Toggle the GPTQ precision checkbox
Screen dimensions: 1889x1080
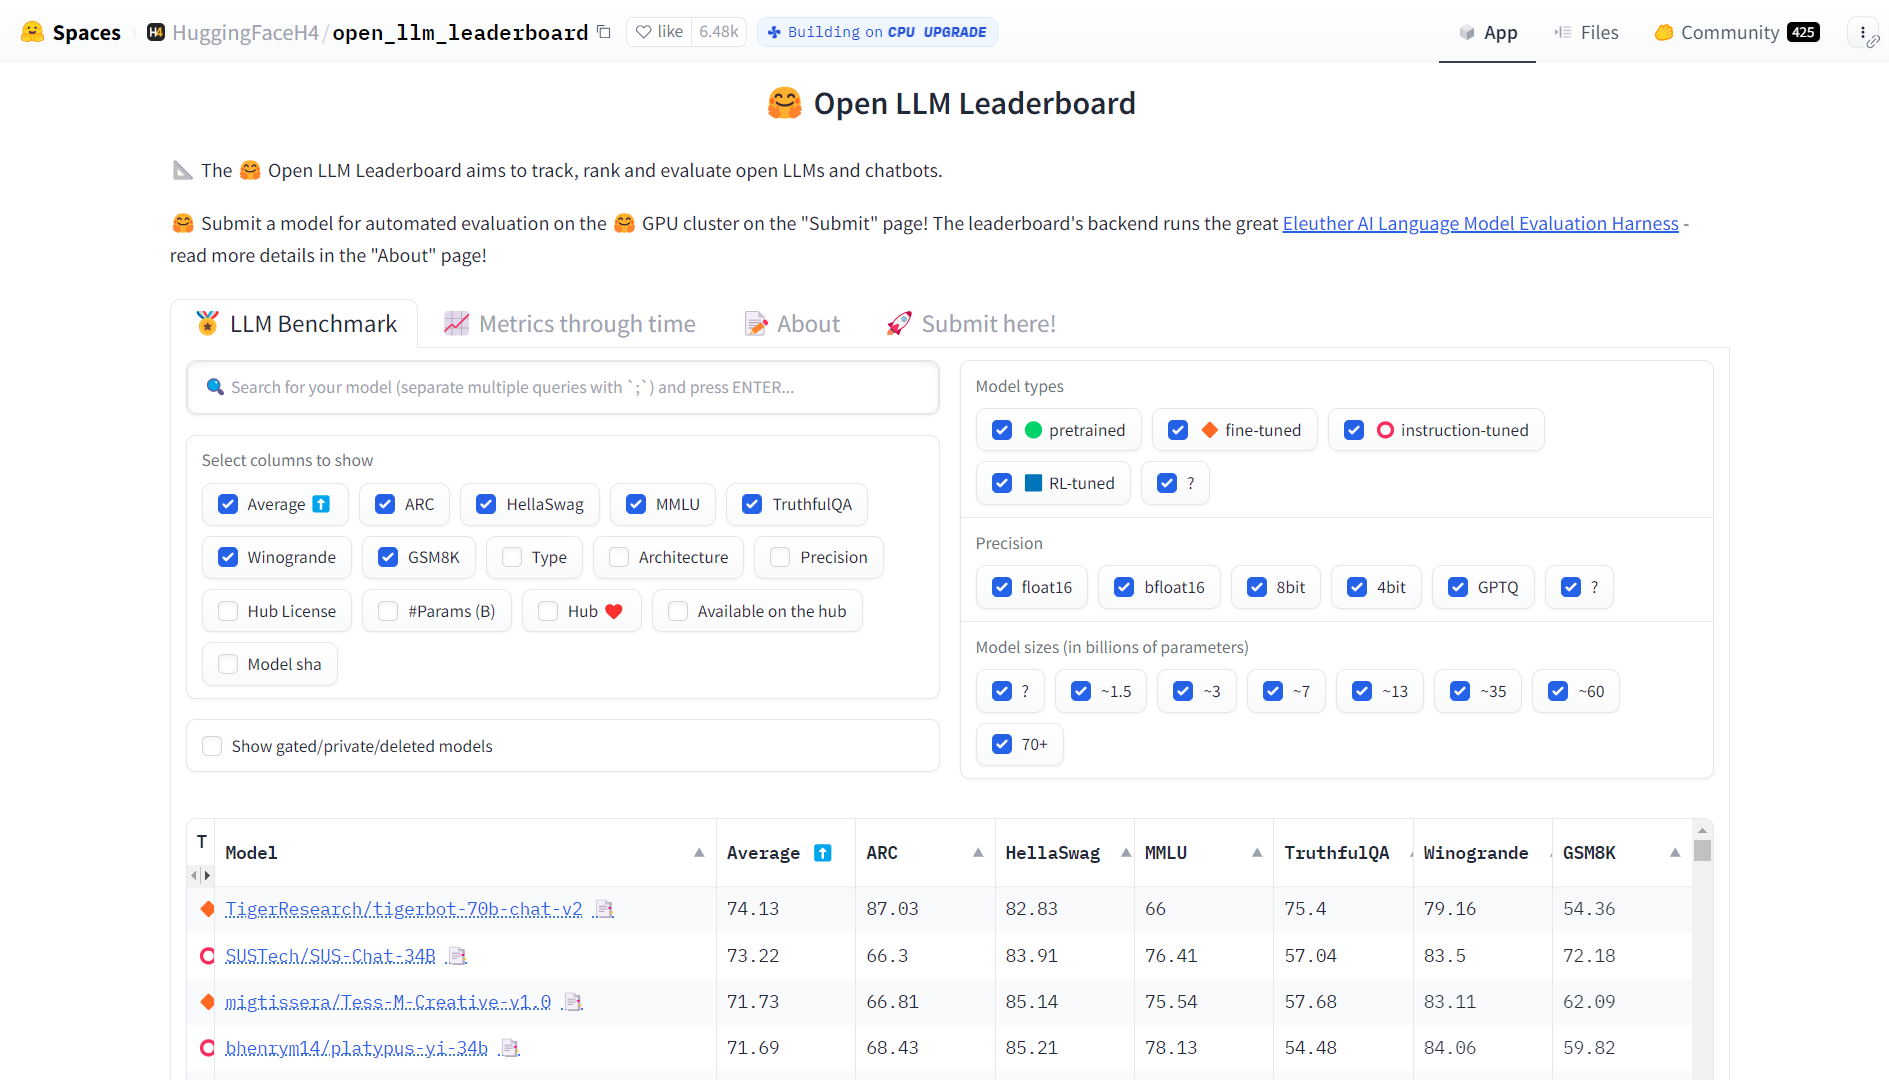pyautogui.click(x=1458, y=587)
